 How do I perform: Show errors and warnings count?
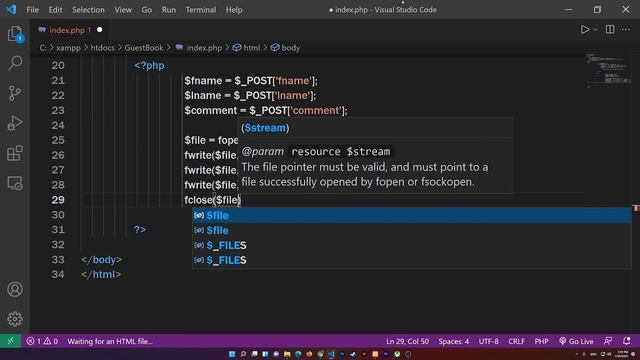point(42,341)
